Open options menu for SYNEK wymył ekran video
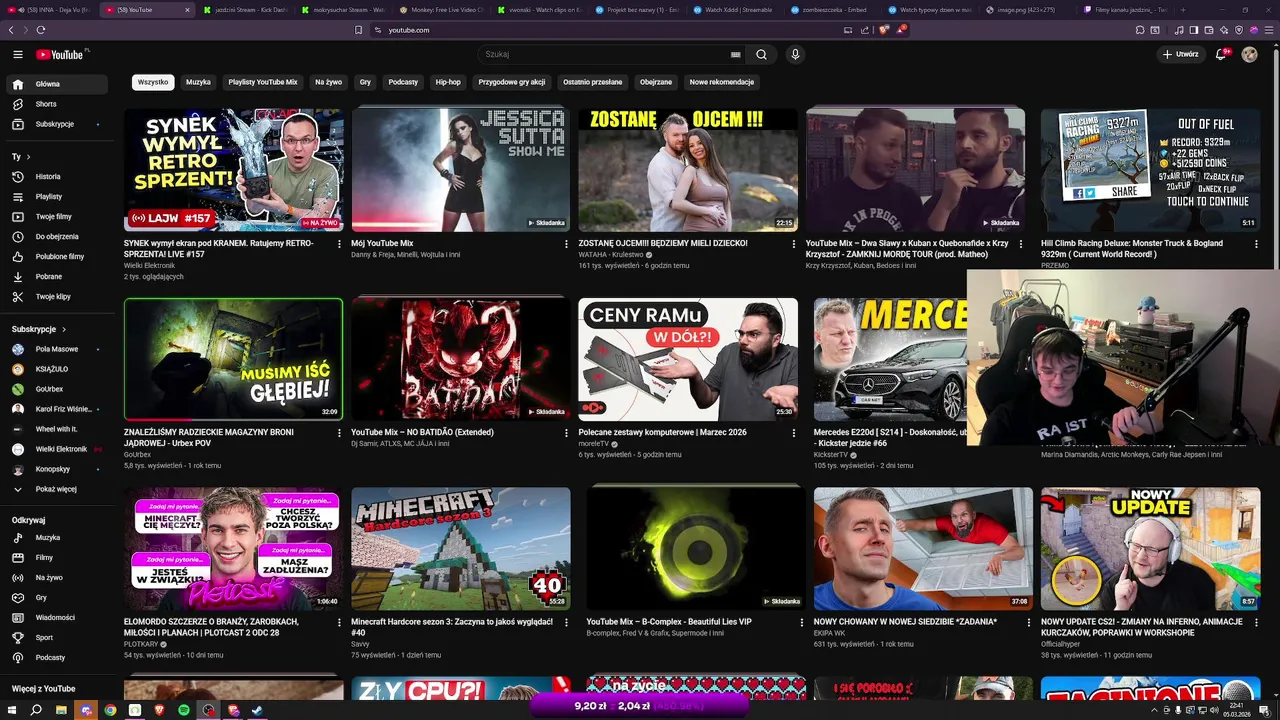 coord(339,243)
